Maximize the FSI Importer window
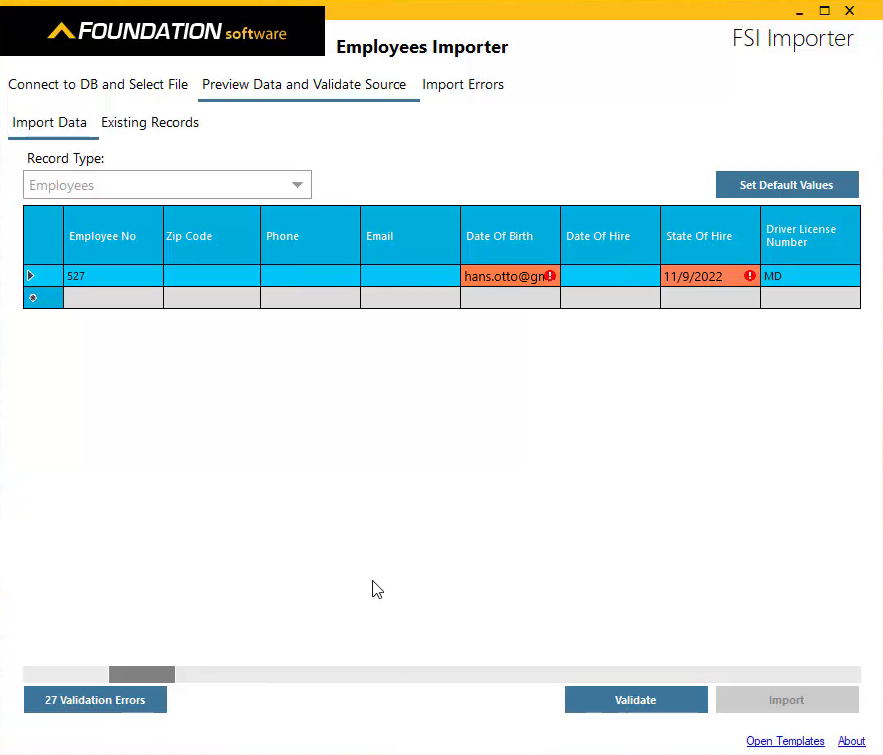 tap(825, 11)
